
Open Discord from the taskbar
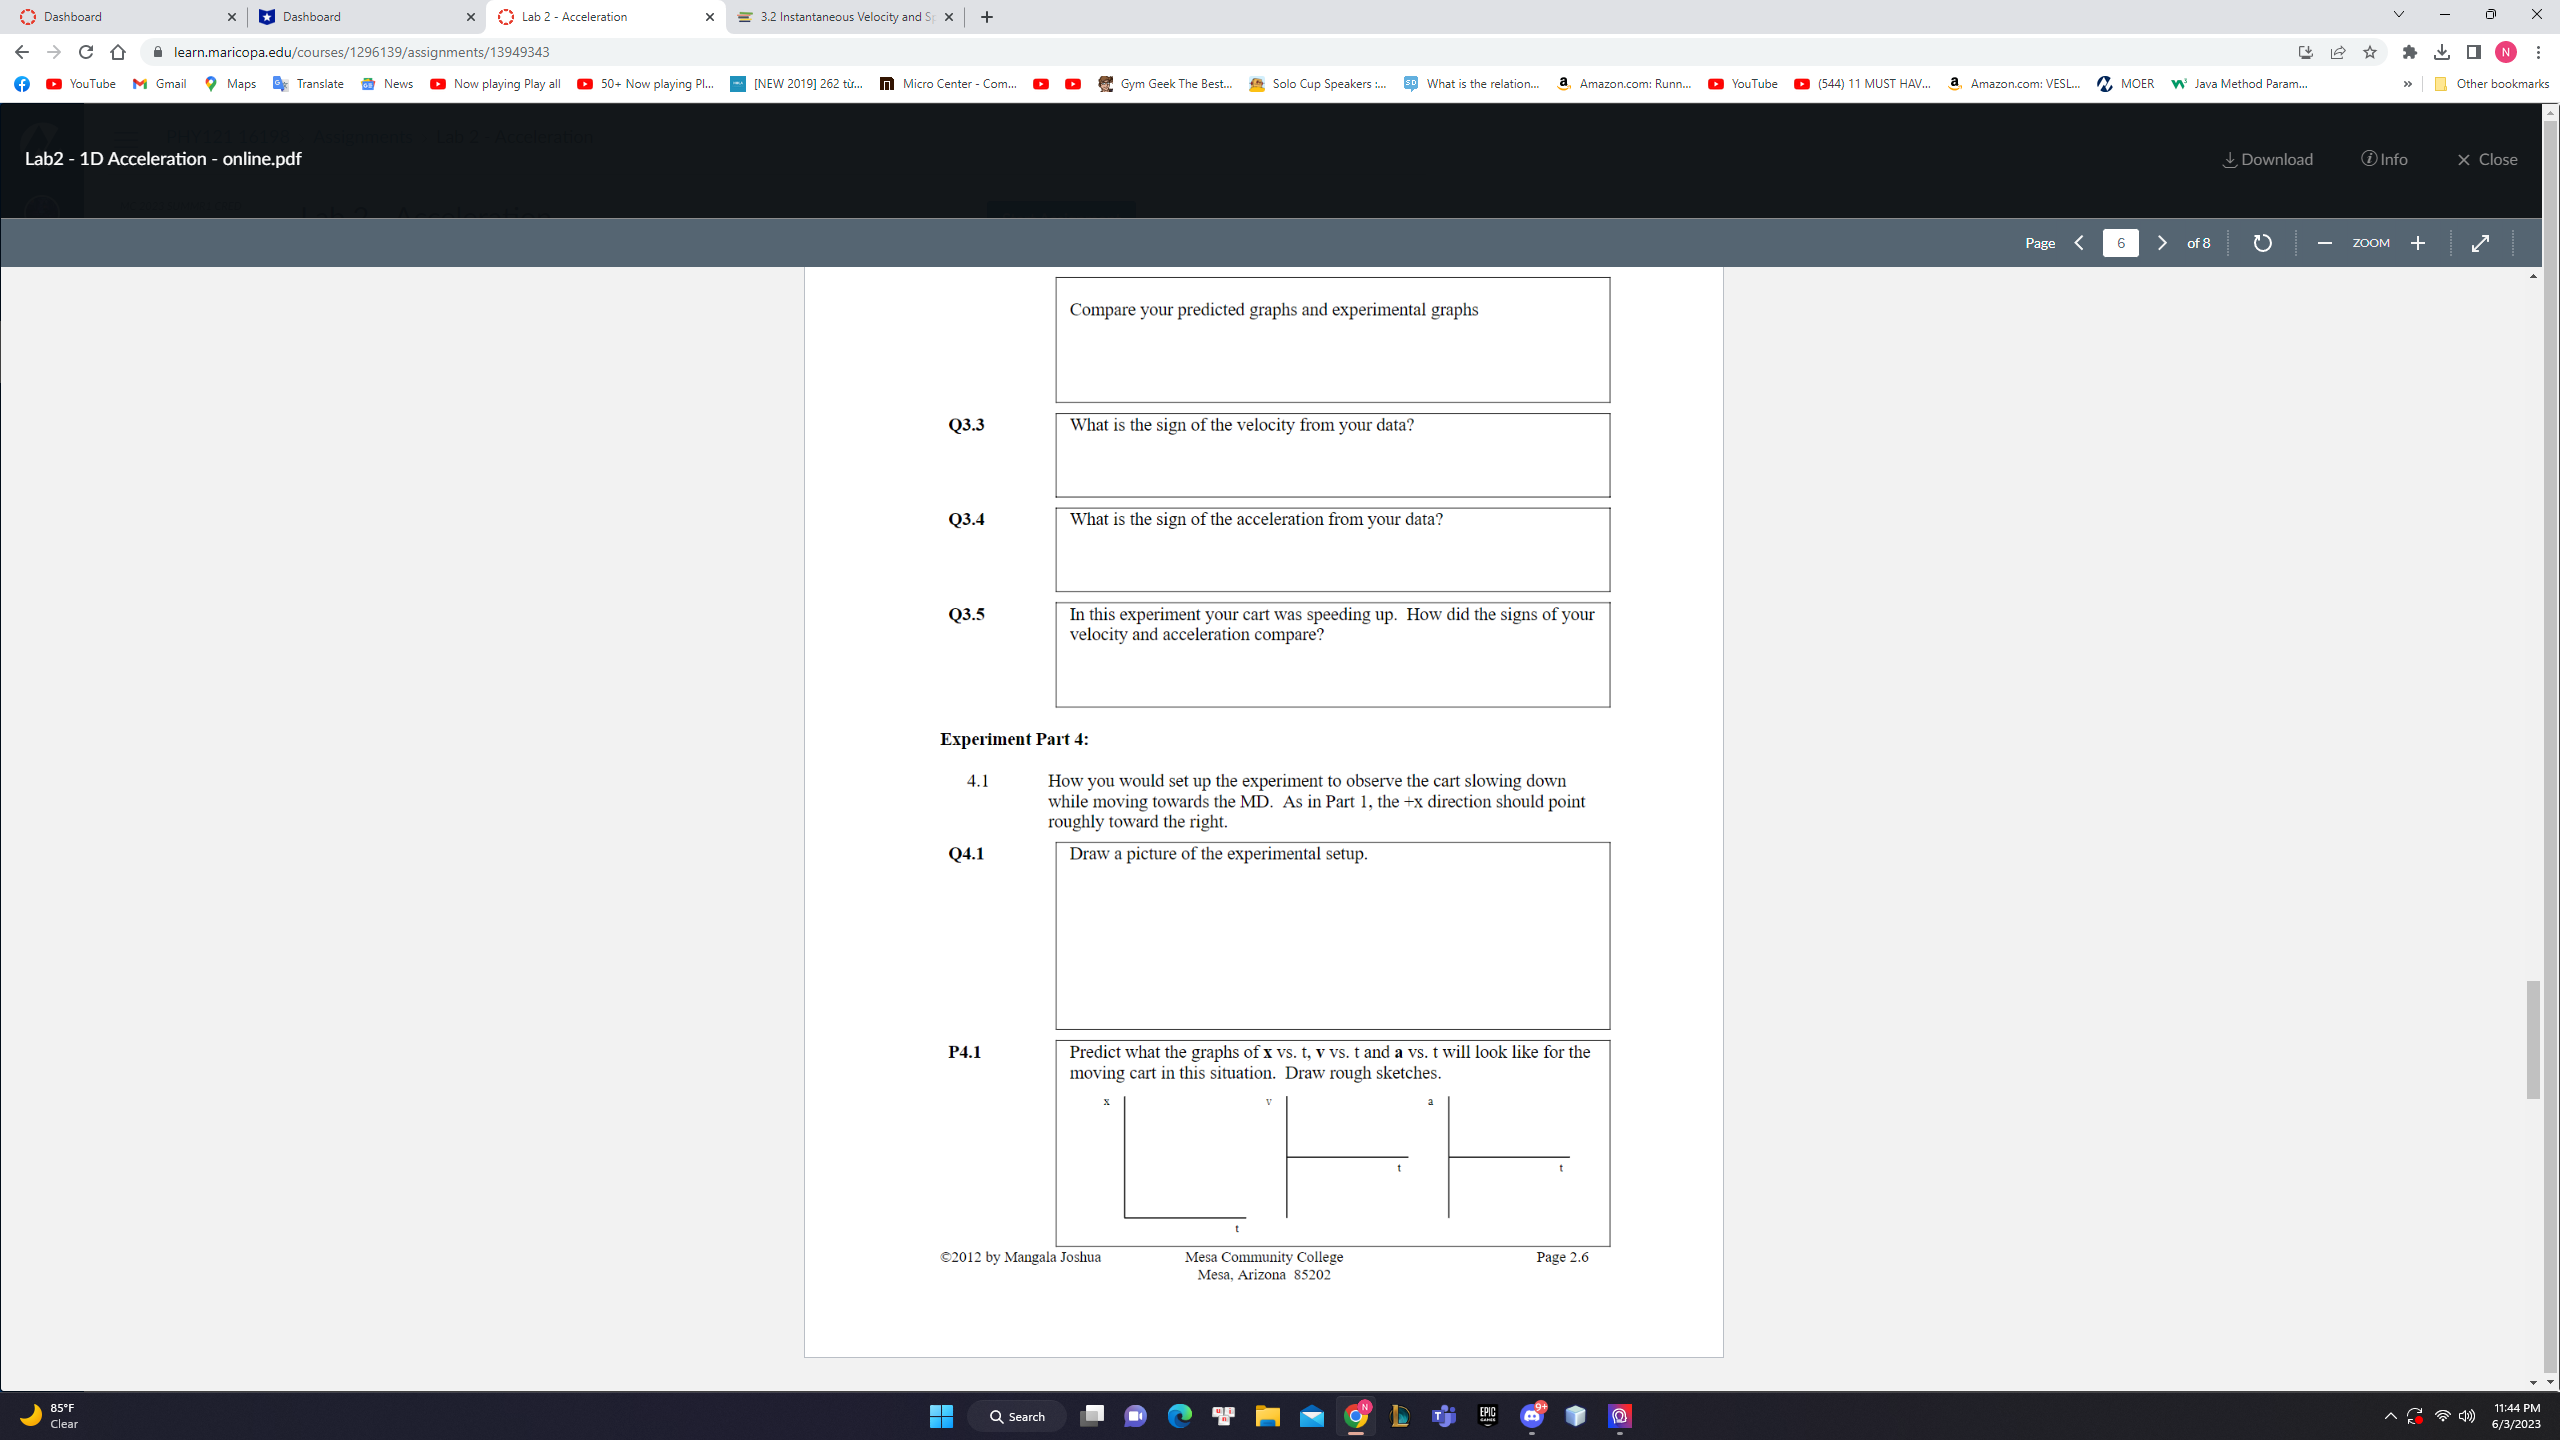coord(1531,1416)
